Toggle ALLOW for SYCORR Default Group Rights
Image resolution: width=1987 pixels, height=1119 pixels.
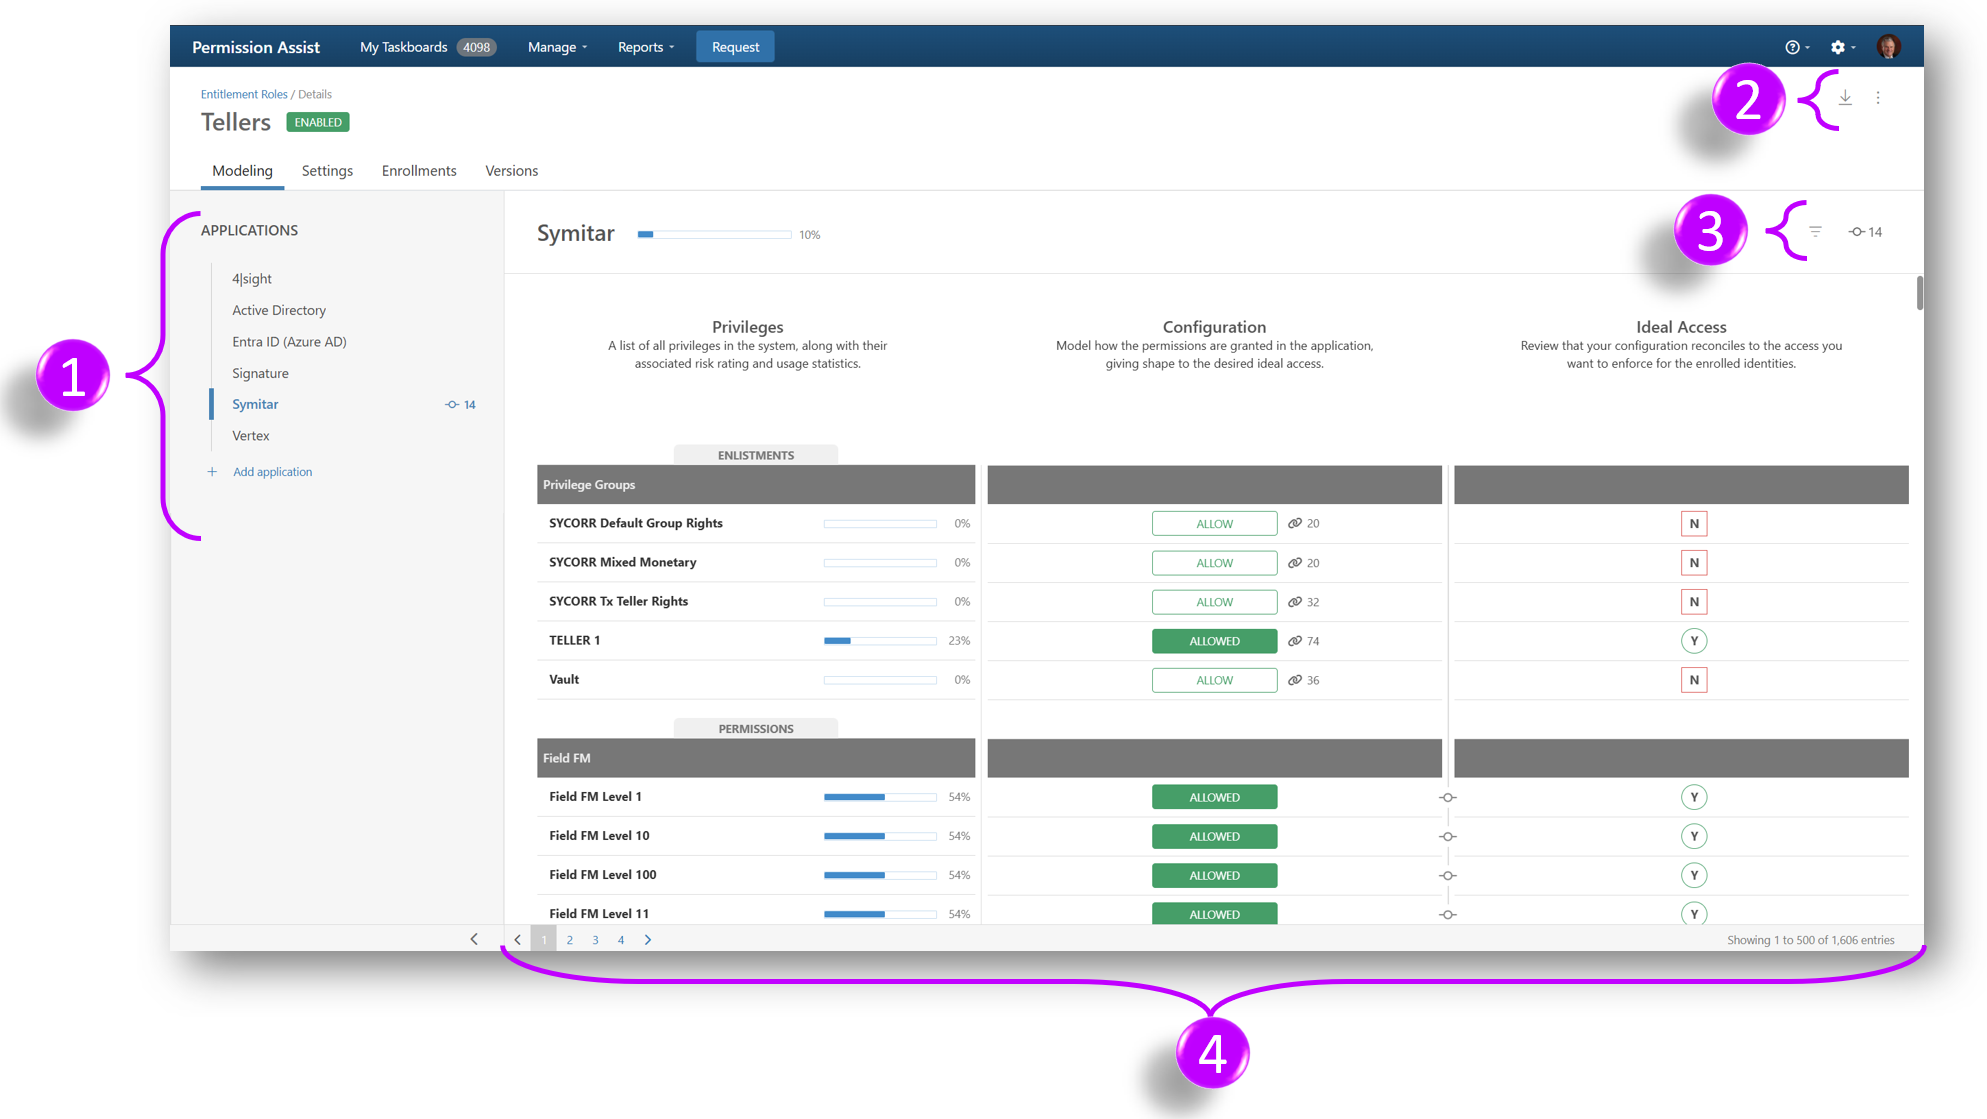click(x=1214, y=524)
